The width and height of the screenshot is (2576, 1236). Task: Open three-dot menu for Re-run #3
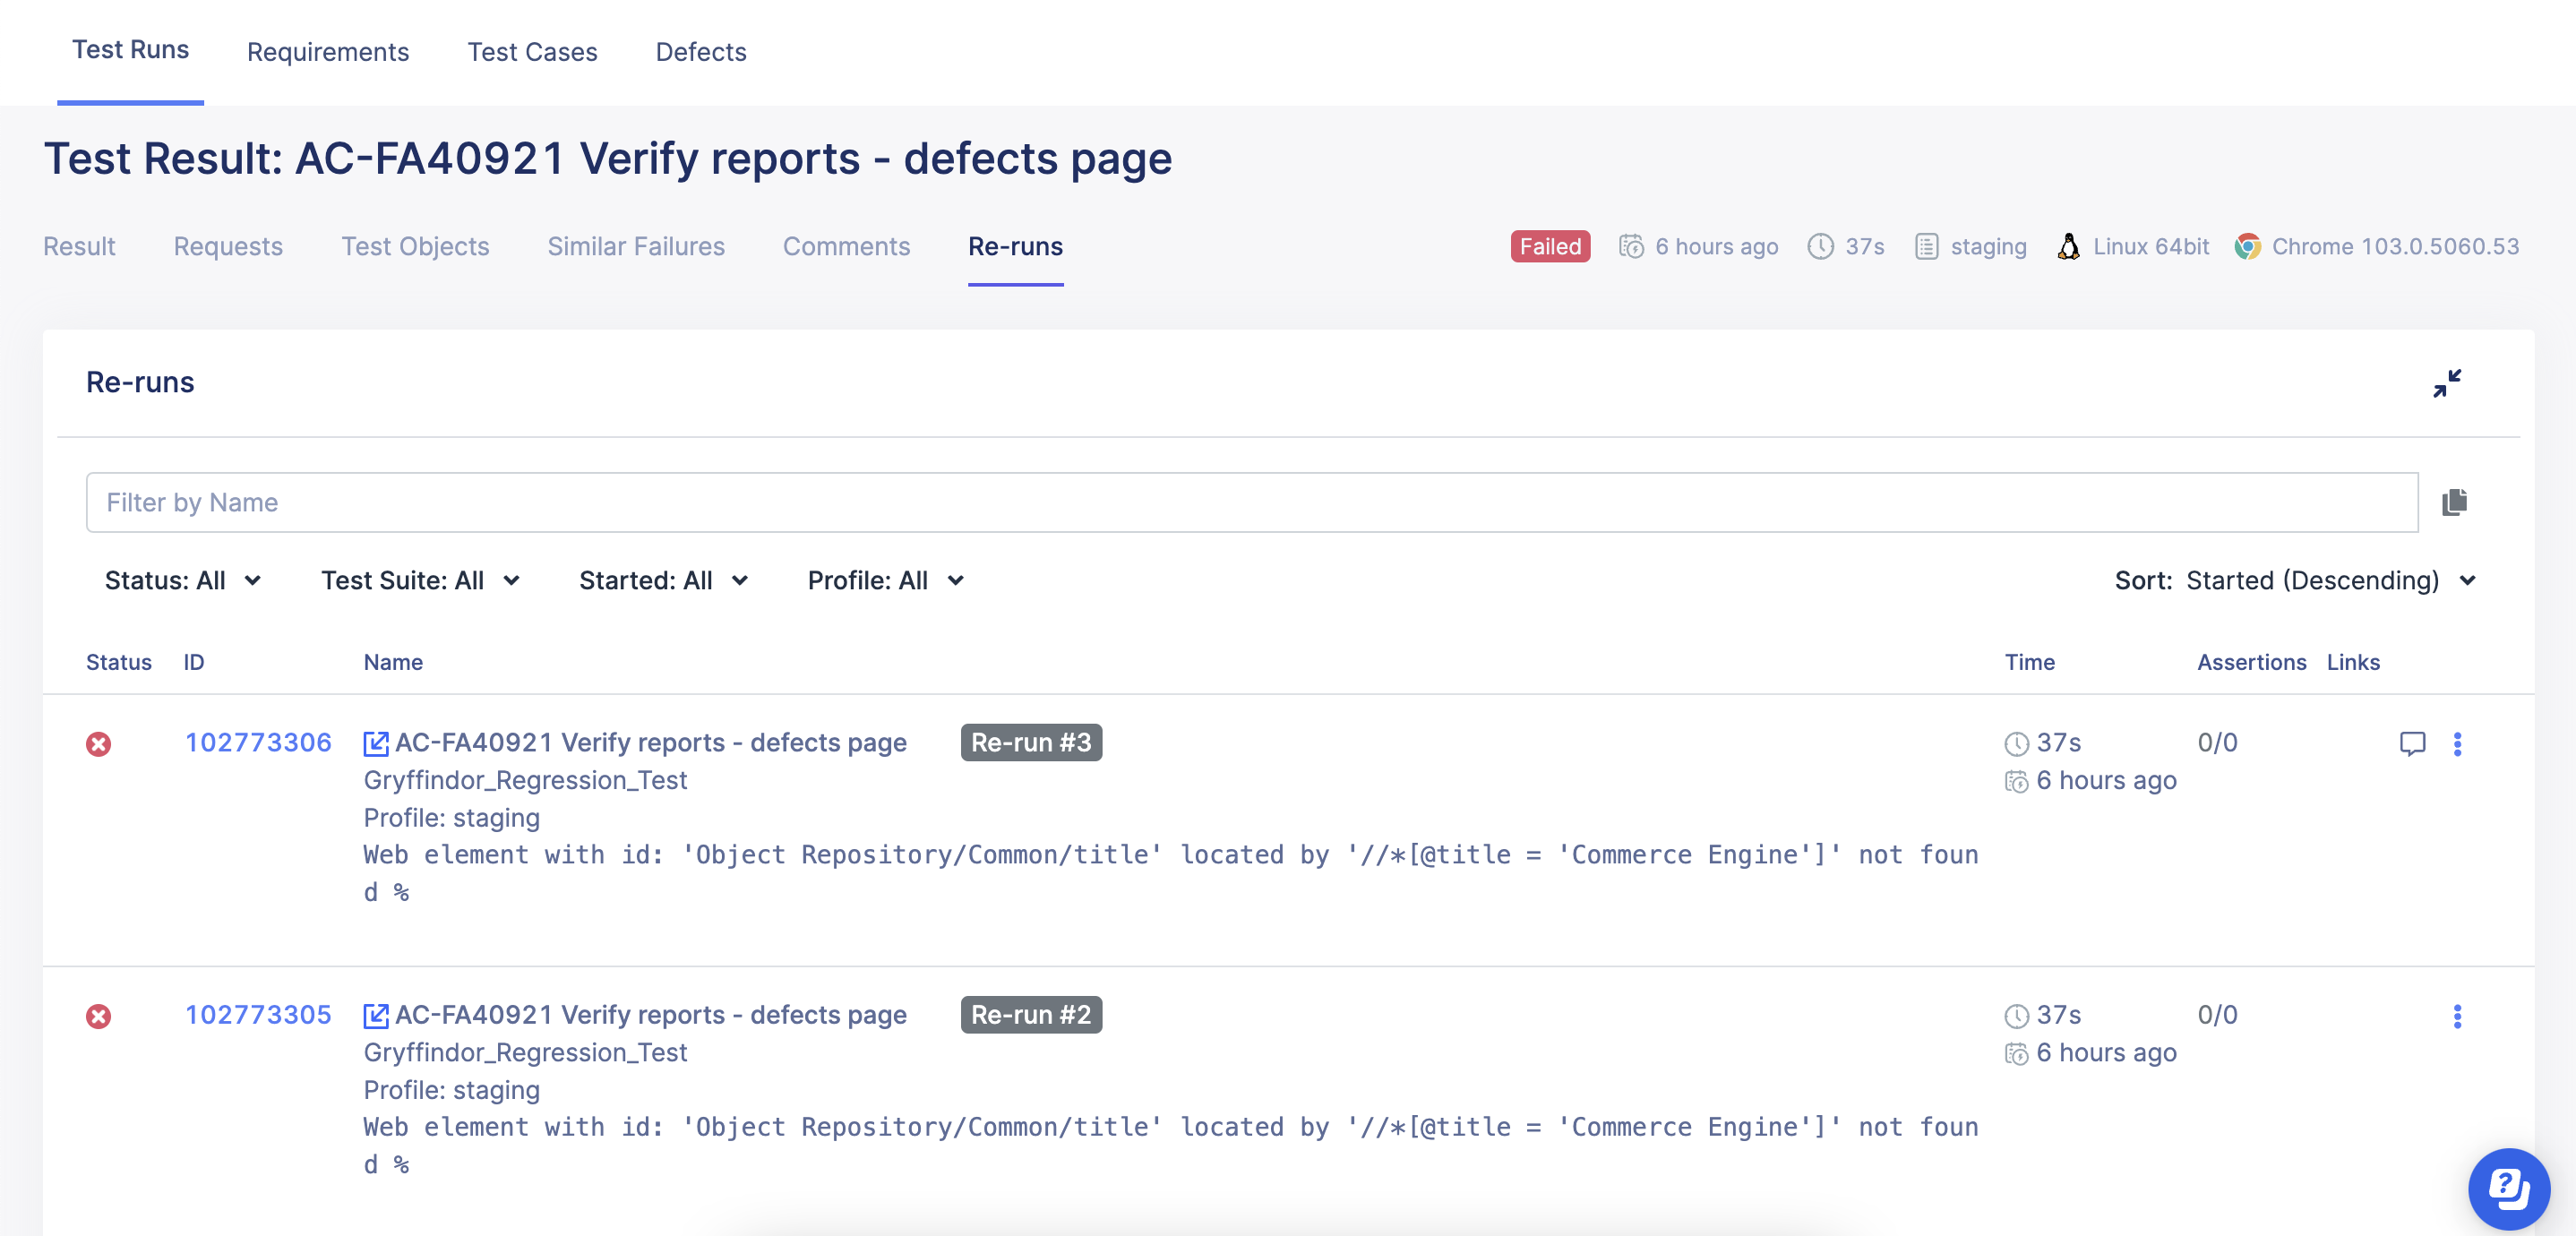click(2457, 743)
